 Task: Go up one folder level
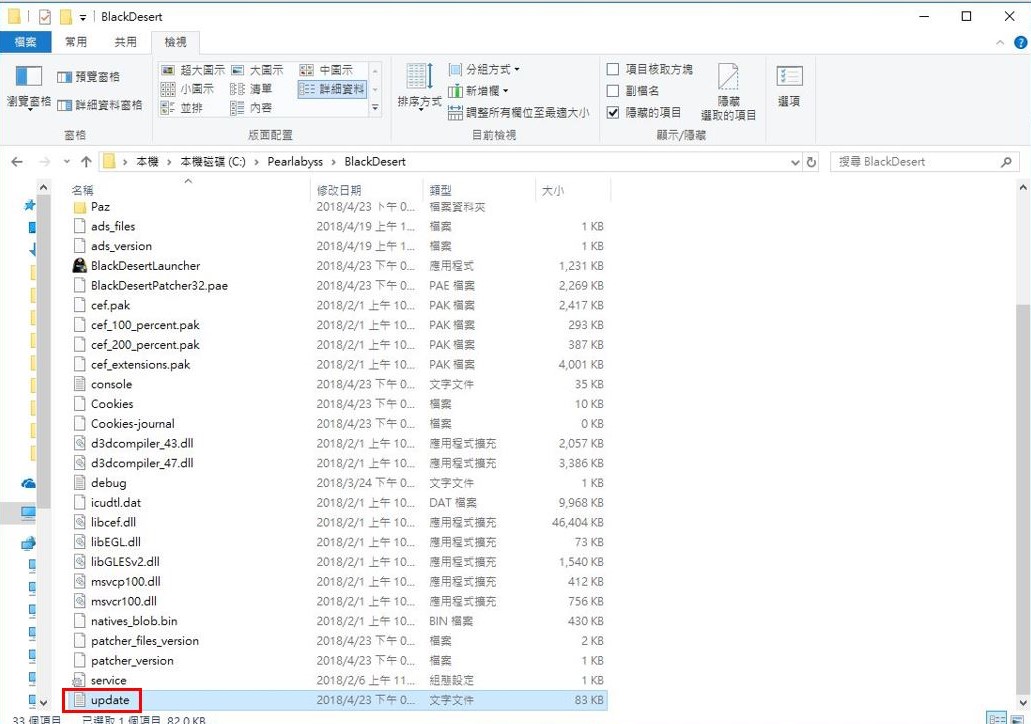pos(86,162)
